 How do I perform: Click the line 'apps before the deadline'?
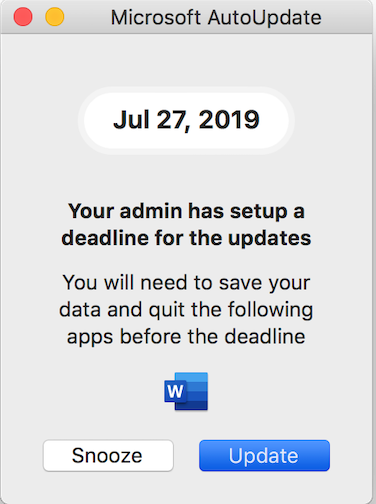[x=186, y=337]
